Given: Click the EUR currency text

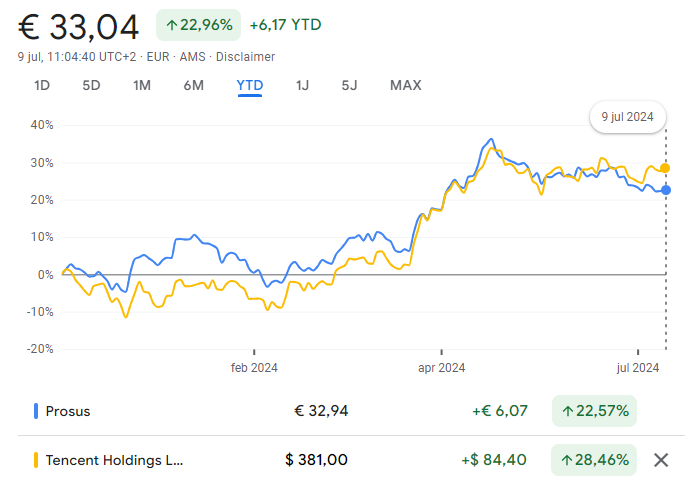Looking at the screenshot, I should [x=158, y=57].
